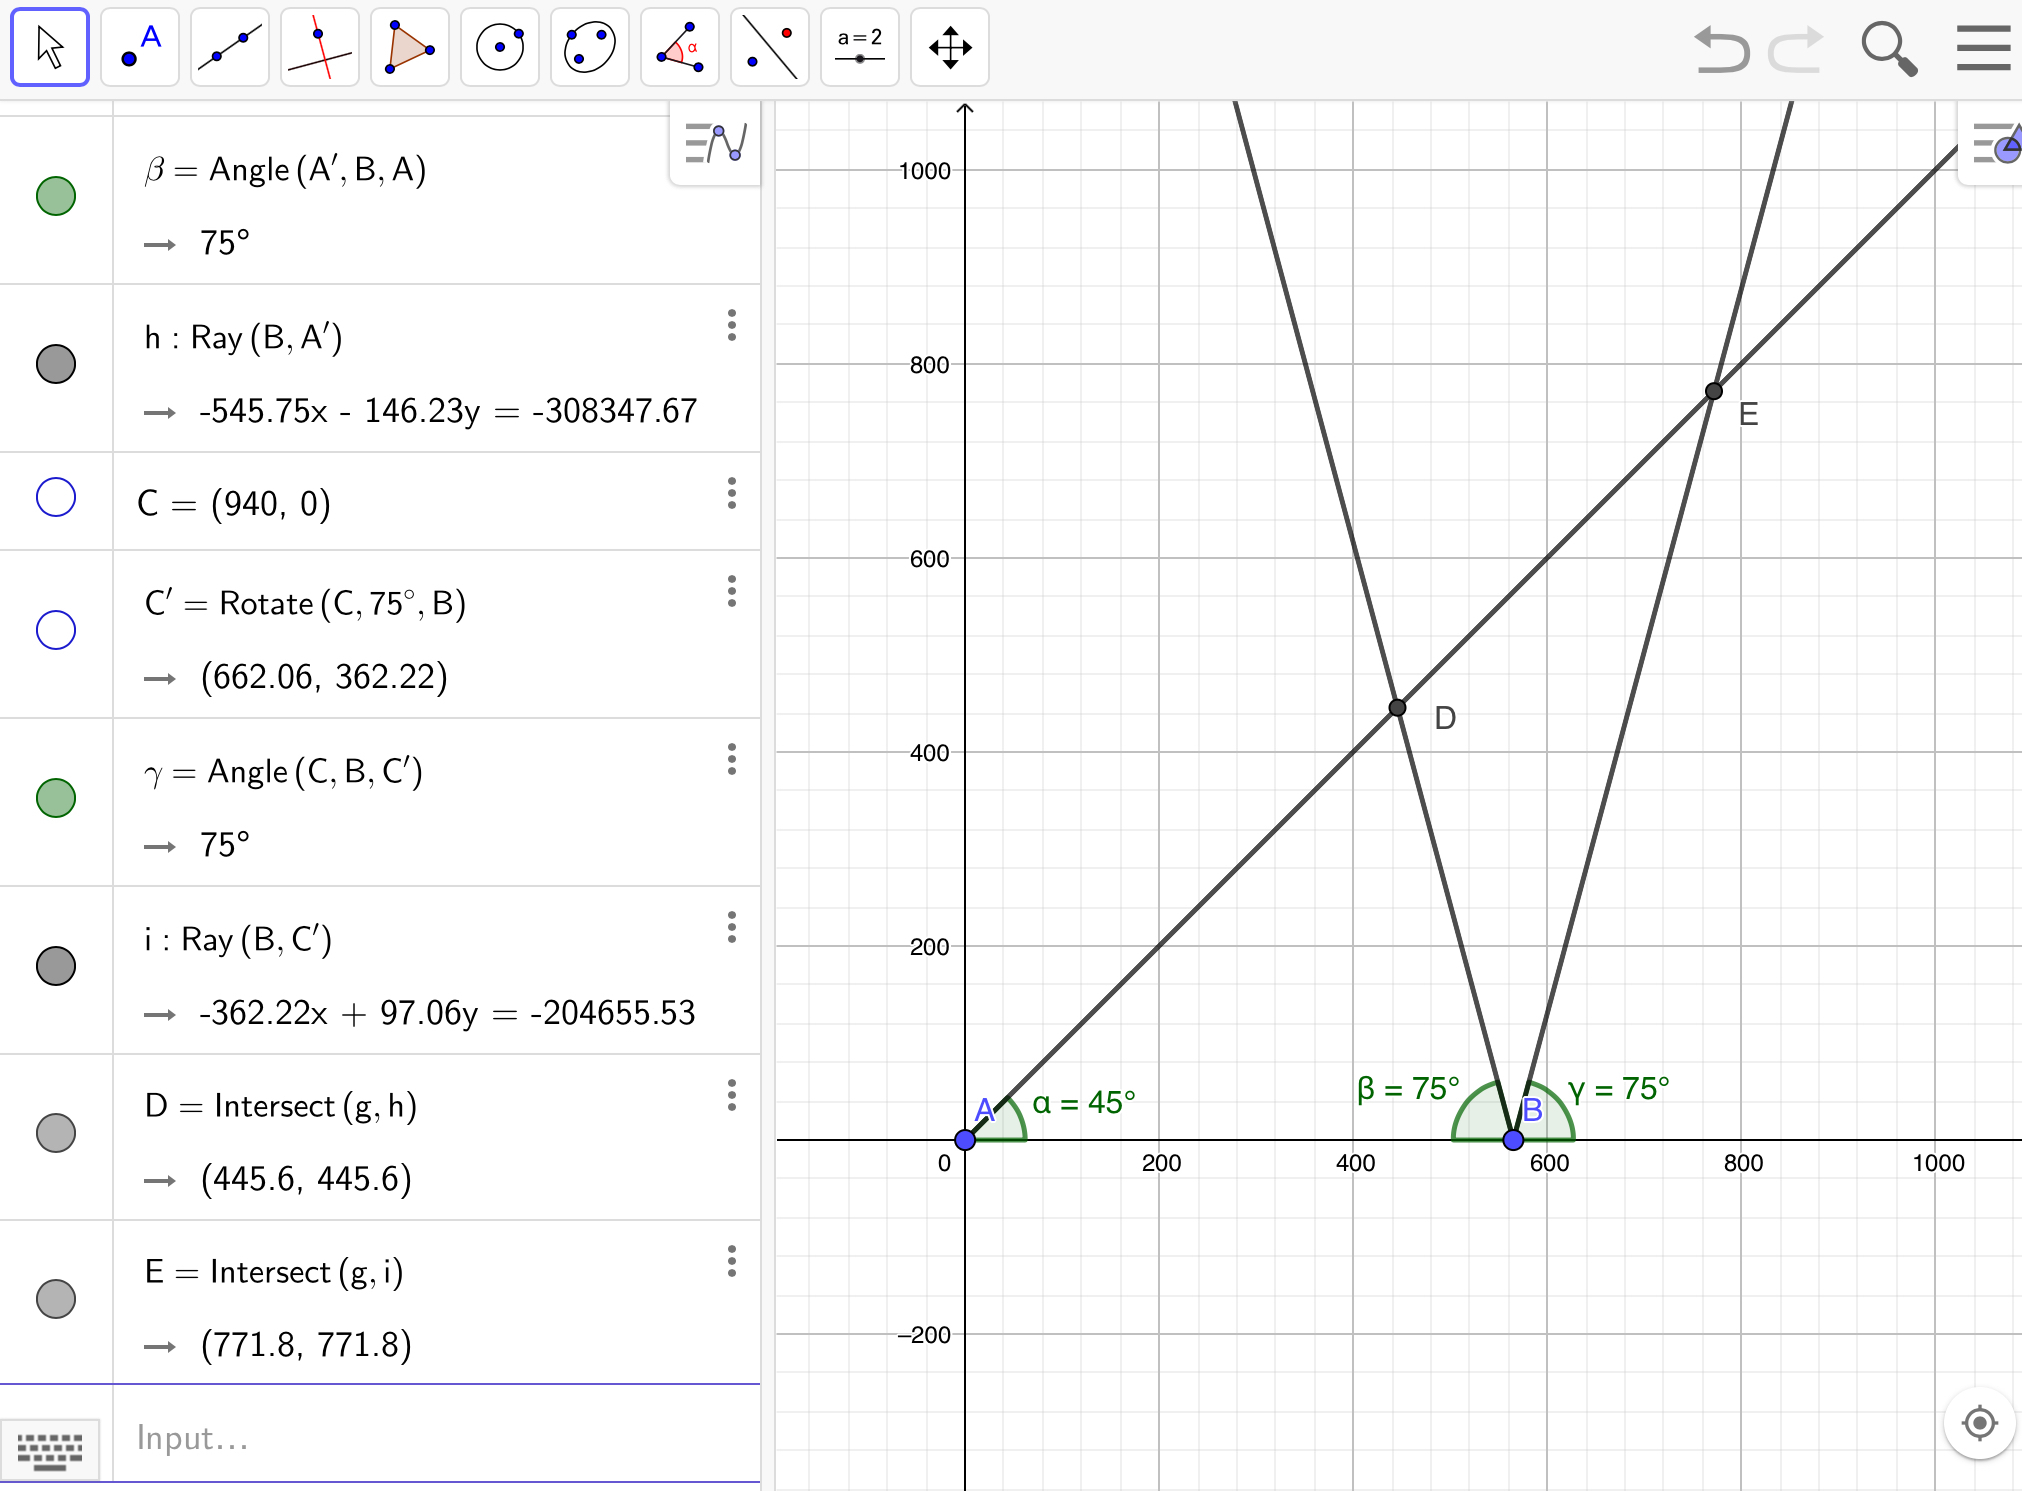Open options menu for point D
This screenshot has height=1491, width=2022.
click(x=732, y=1095)
